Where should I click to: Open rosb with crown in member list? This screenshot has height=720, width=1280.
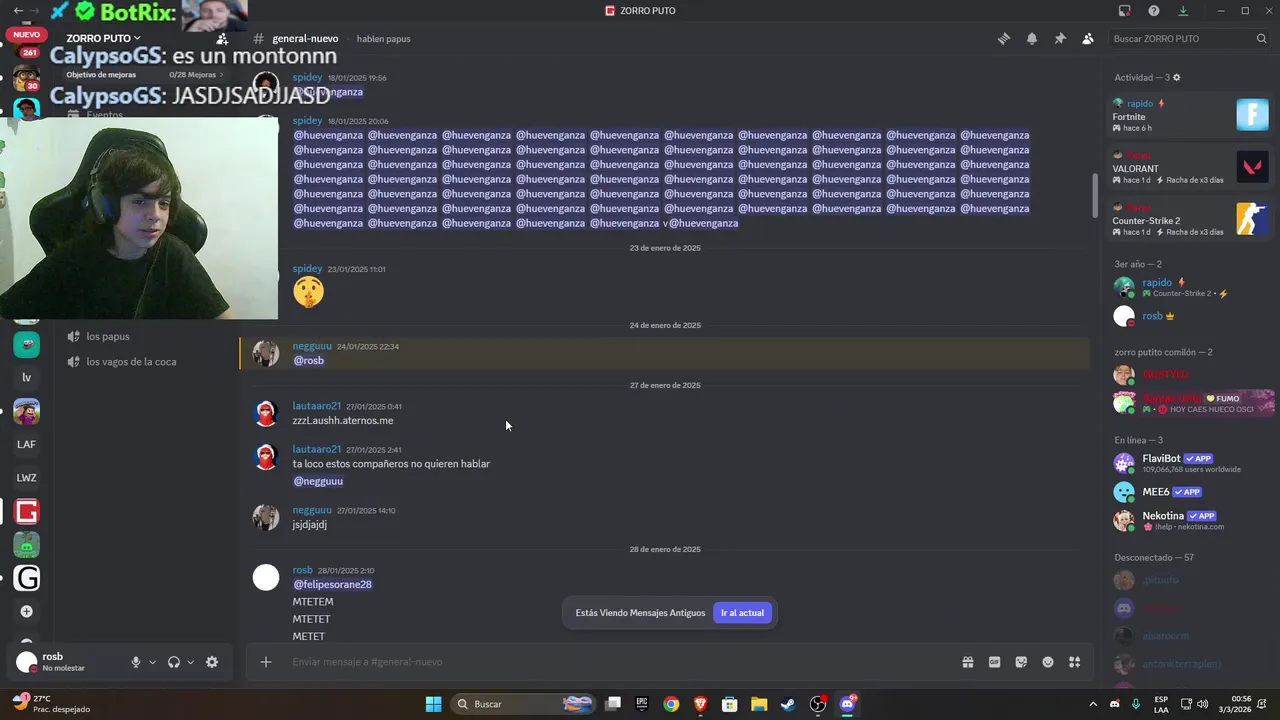pos(1191,316)
